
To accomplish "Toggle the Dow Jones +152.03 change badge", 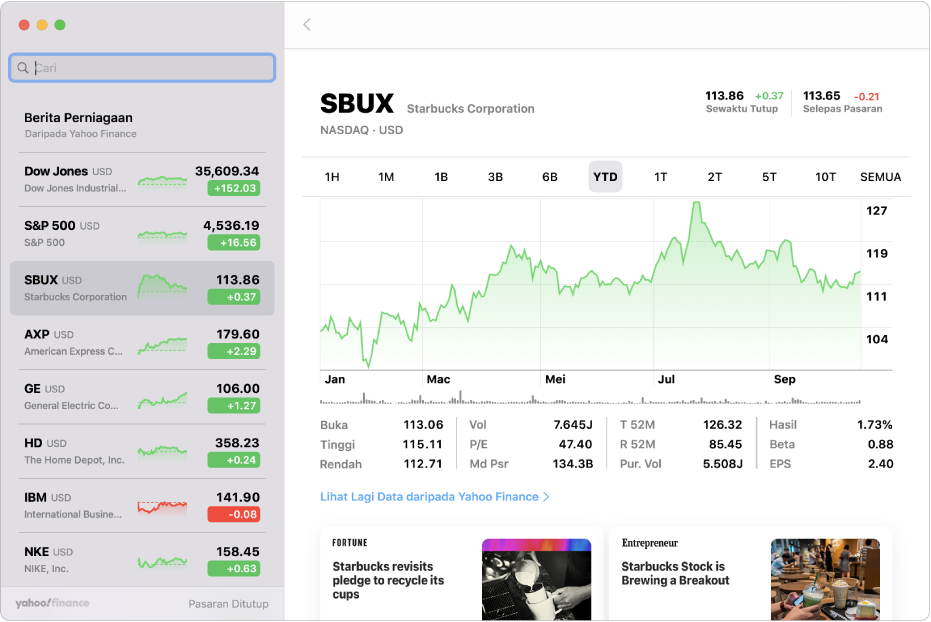I will [x=233, y=188].
